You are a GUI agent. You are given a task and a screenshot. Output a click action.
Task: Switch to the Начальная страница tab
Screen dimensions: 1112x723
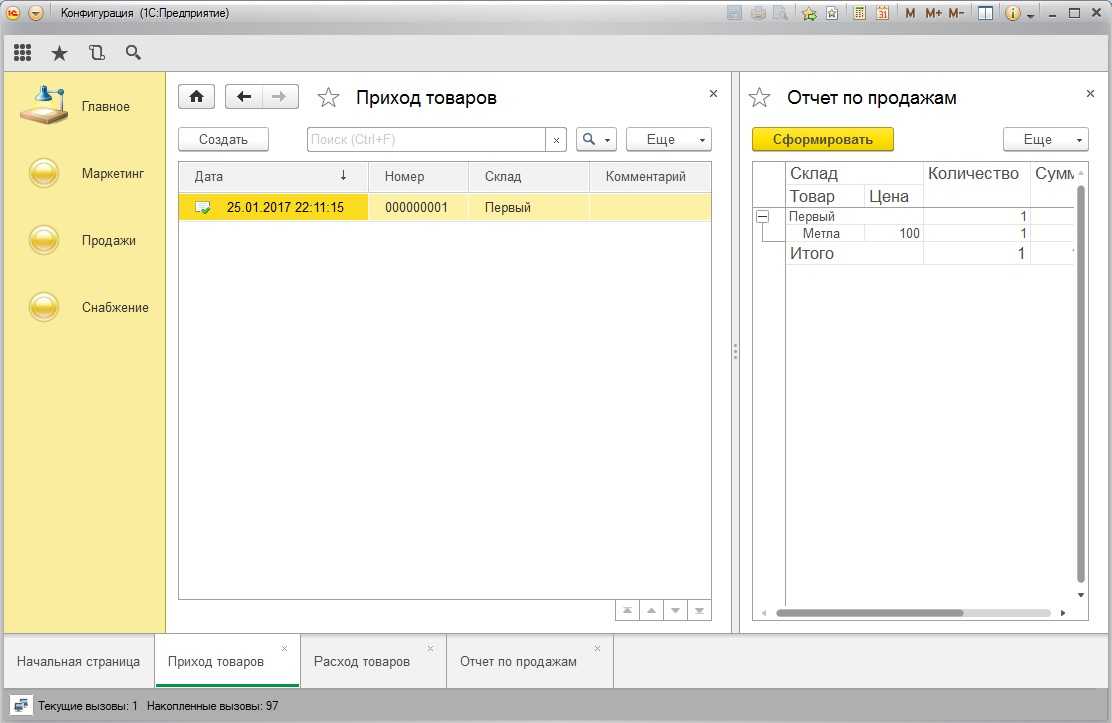tap(78, 661)
